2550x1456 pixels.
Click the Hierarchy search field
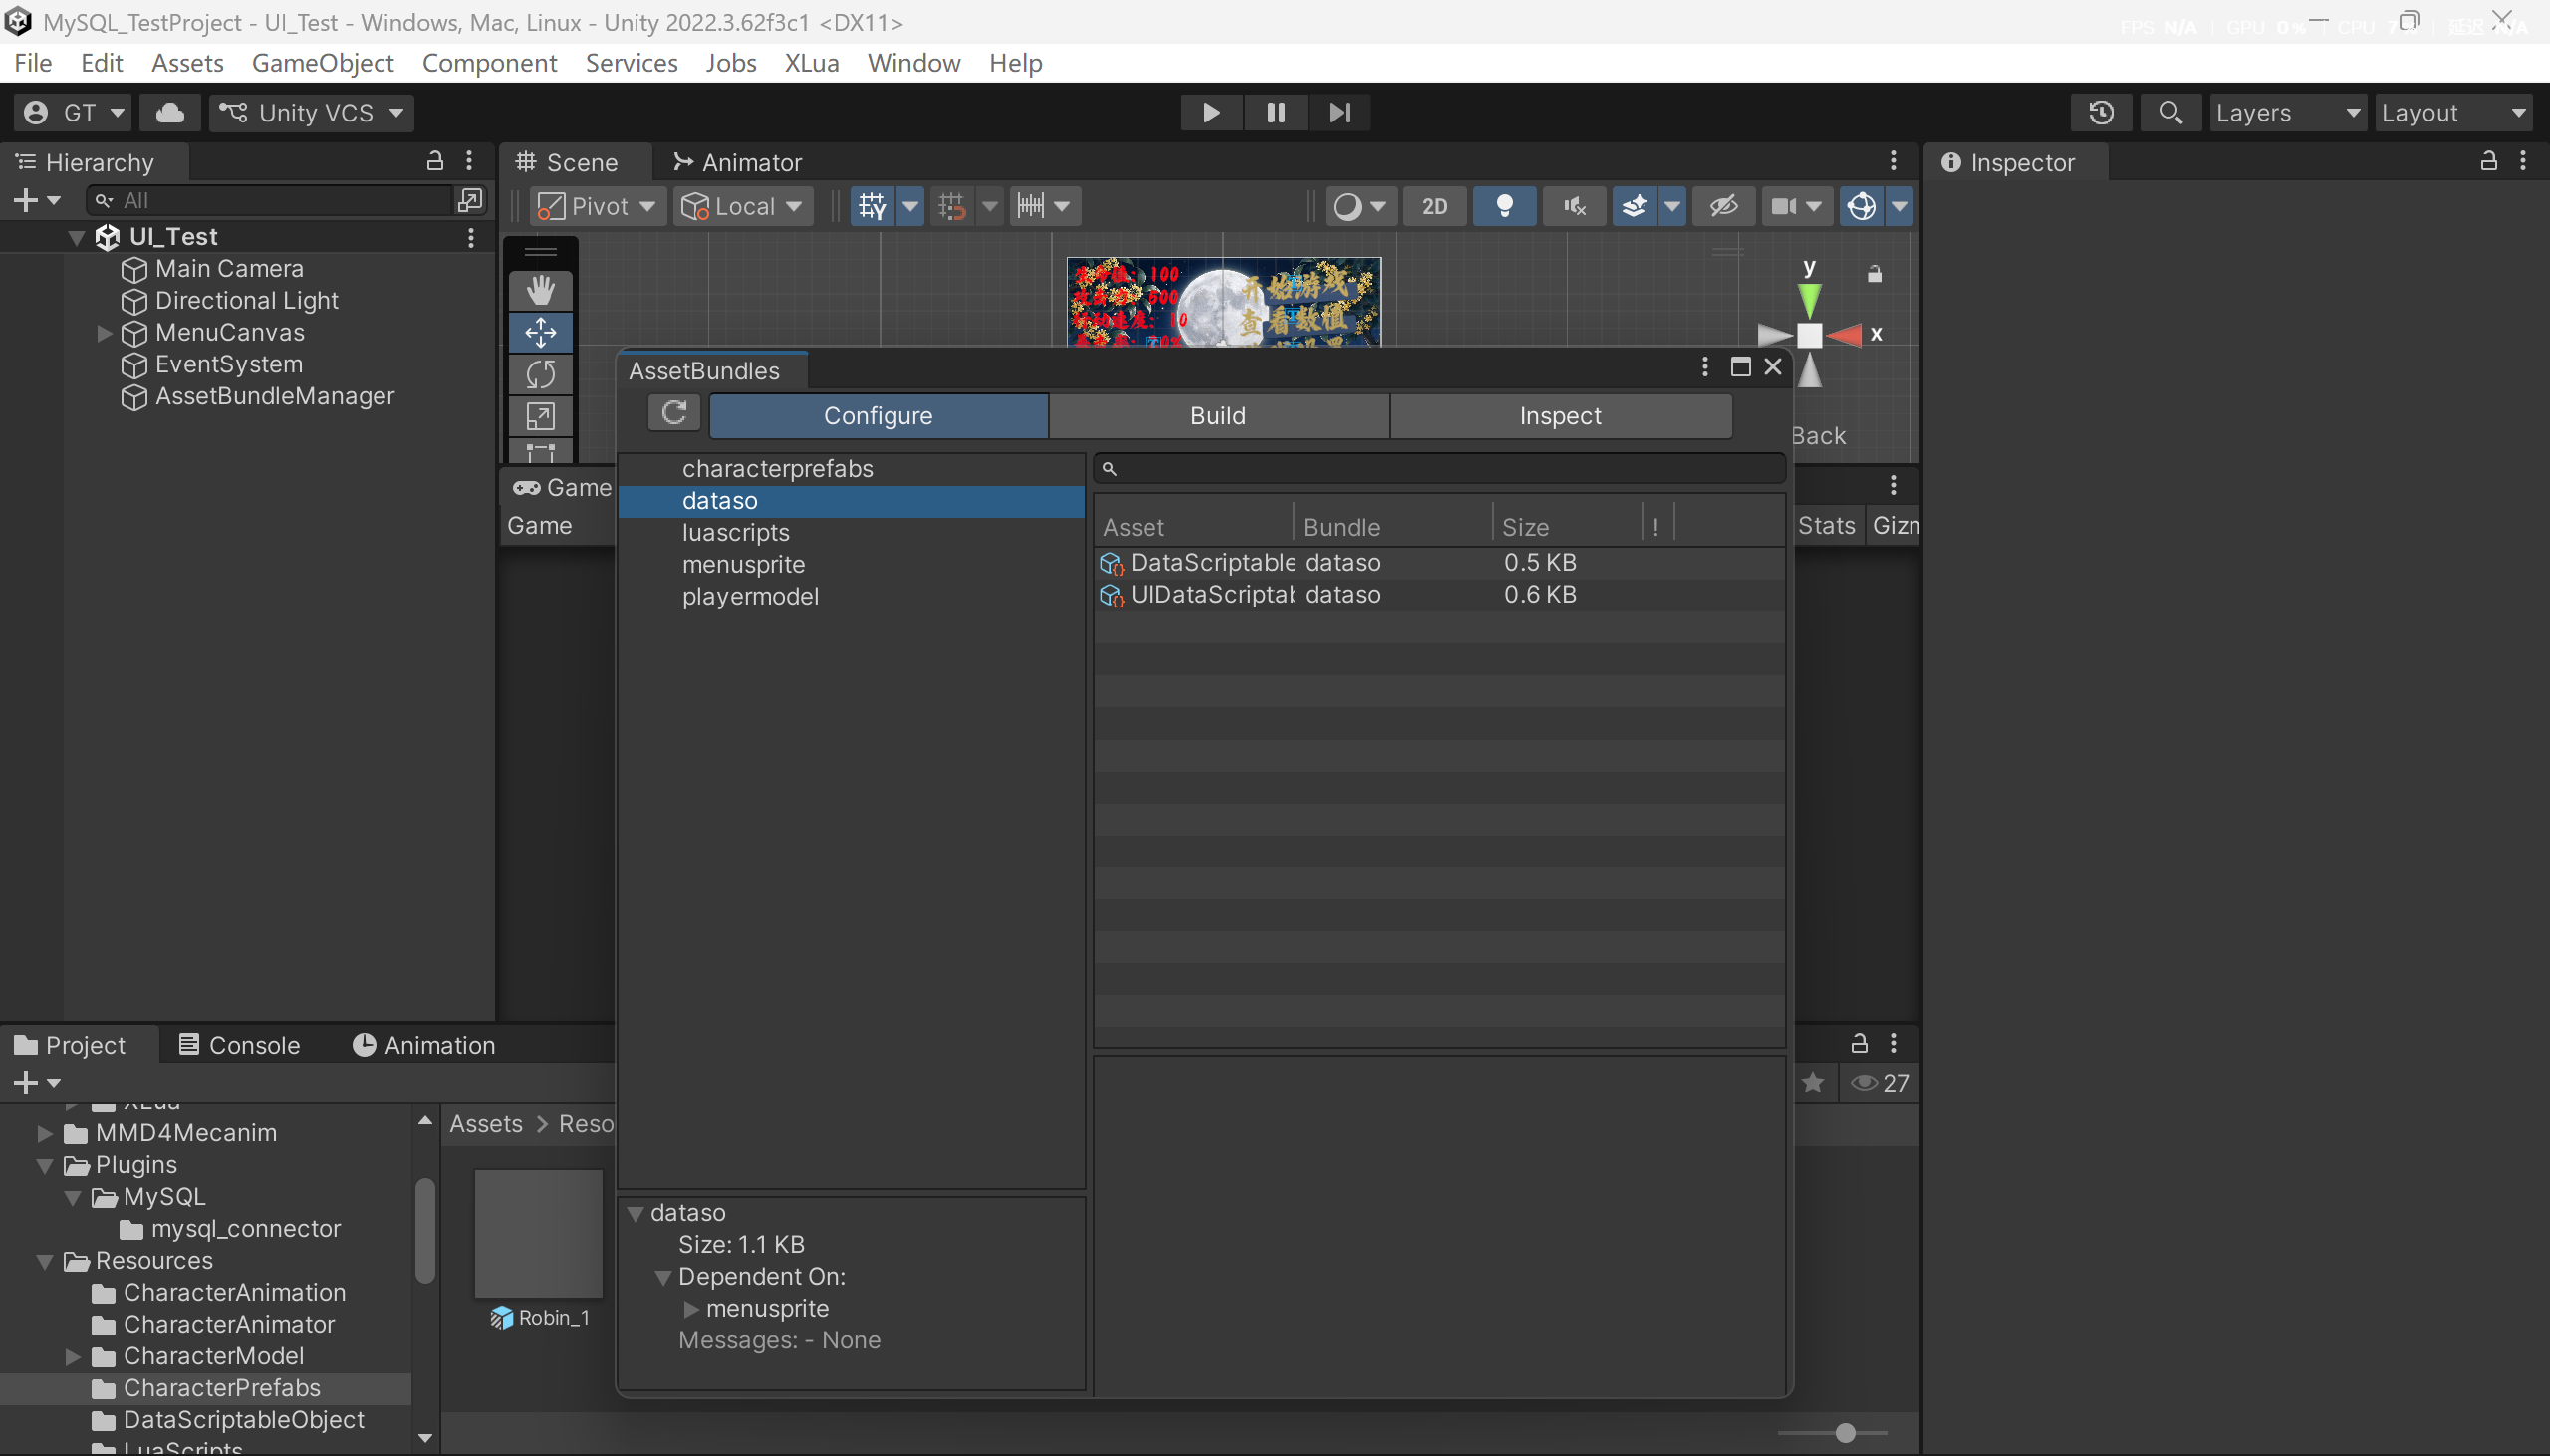tap(270, 200)
